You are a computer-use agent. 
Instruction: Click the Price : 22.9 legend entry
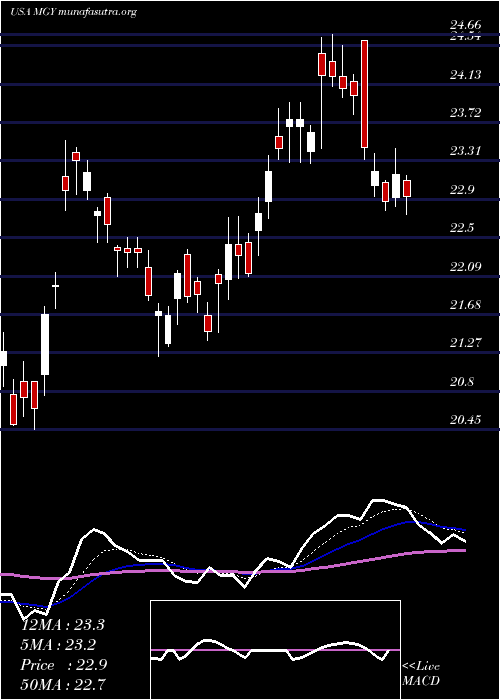[x=63, y=665]
